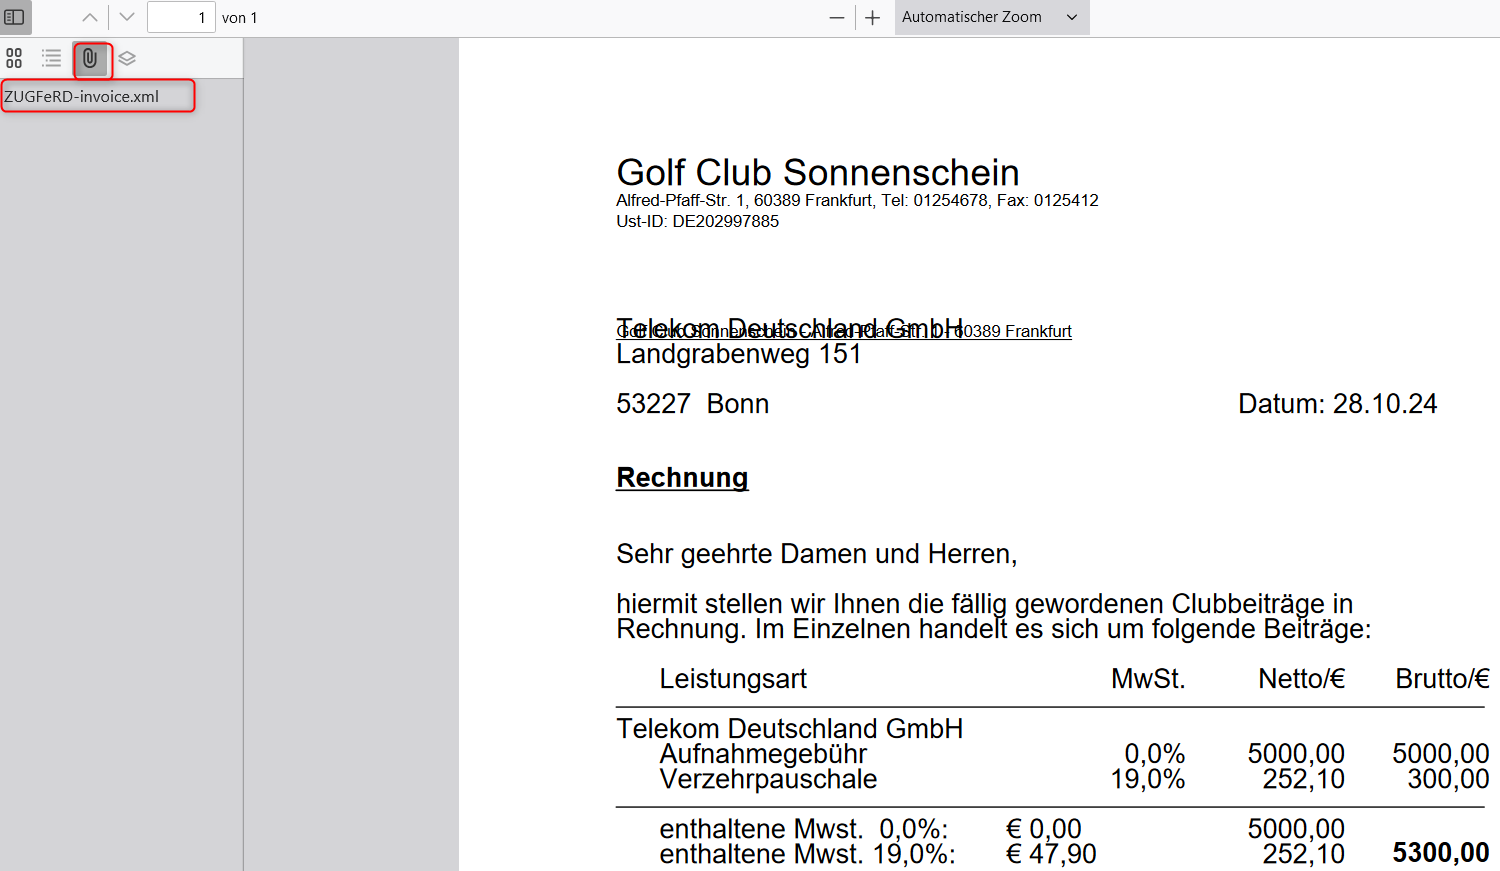The image size is (1500, 871).
Task: Click the page number input field
Action: click(x=181, y=17)
